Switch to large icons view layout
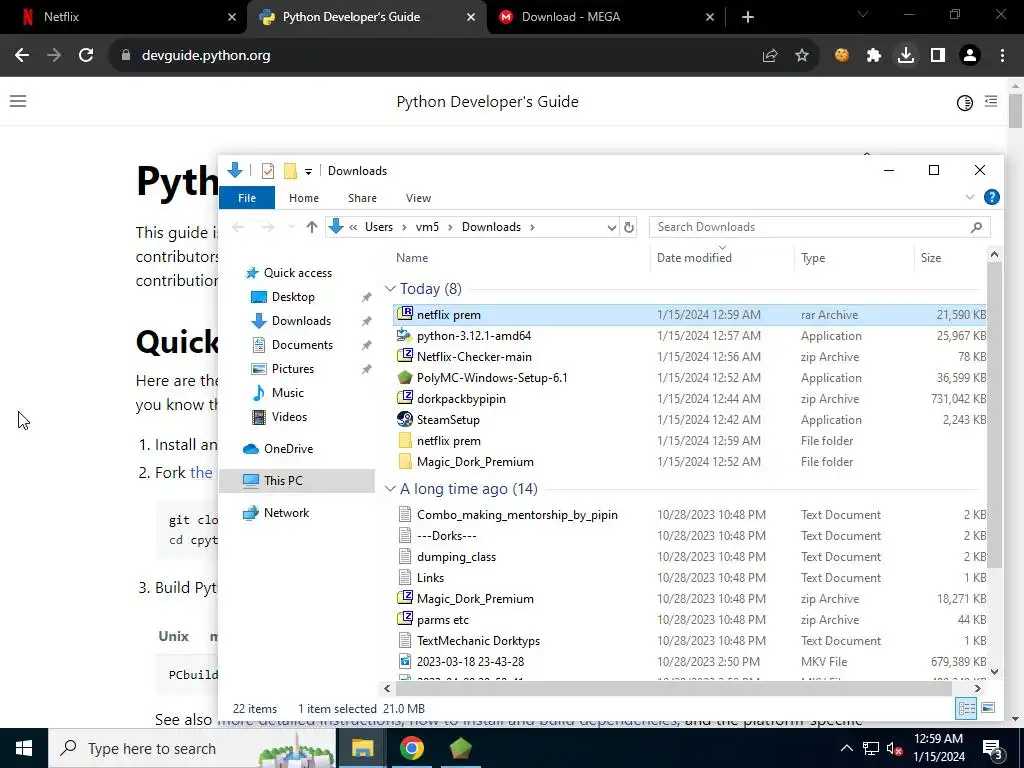This screenshot has width=1024, height=768. point(988,708)
